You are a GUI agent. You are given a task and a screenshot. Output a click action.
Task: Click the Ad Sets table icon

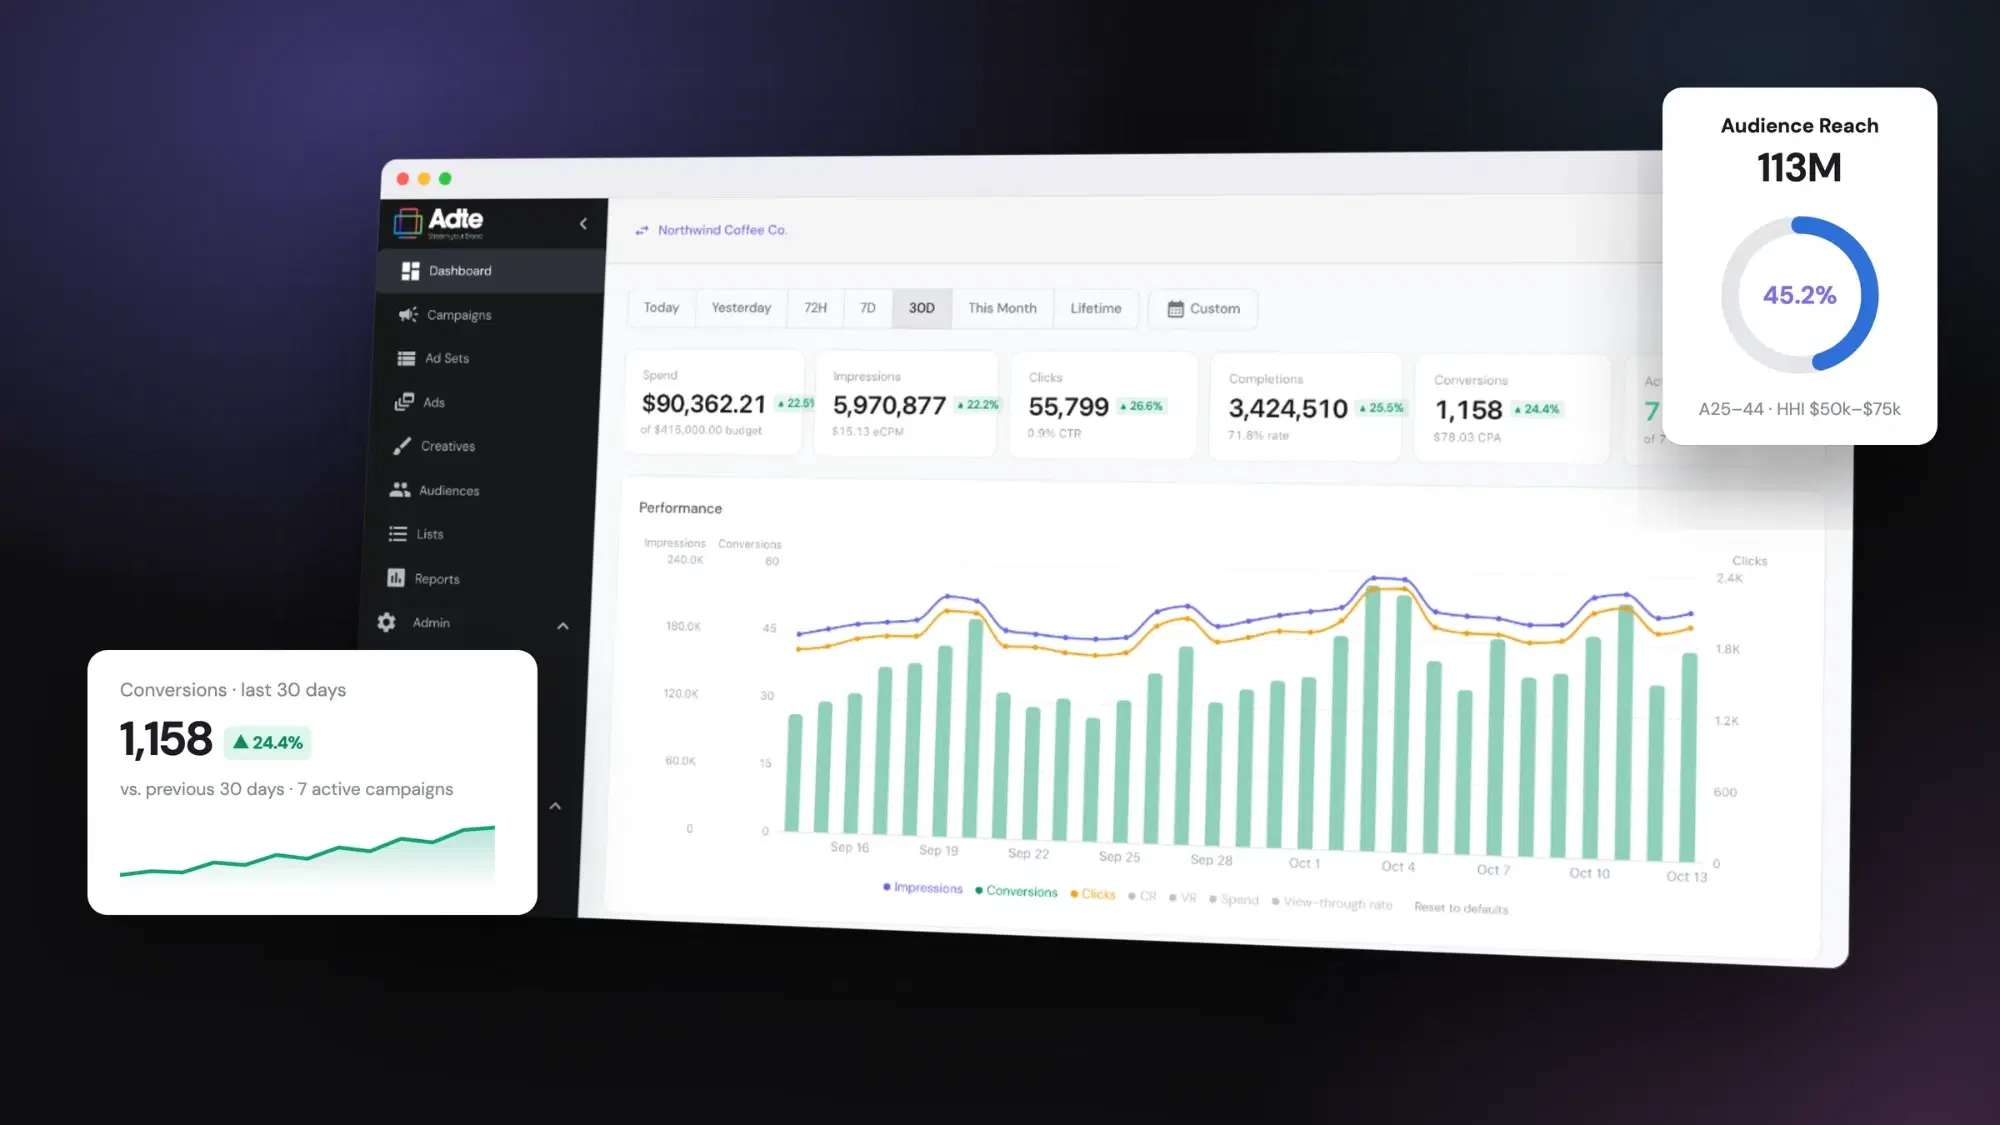tap(406, 358)
